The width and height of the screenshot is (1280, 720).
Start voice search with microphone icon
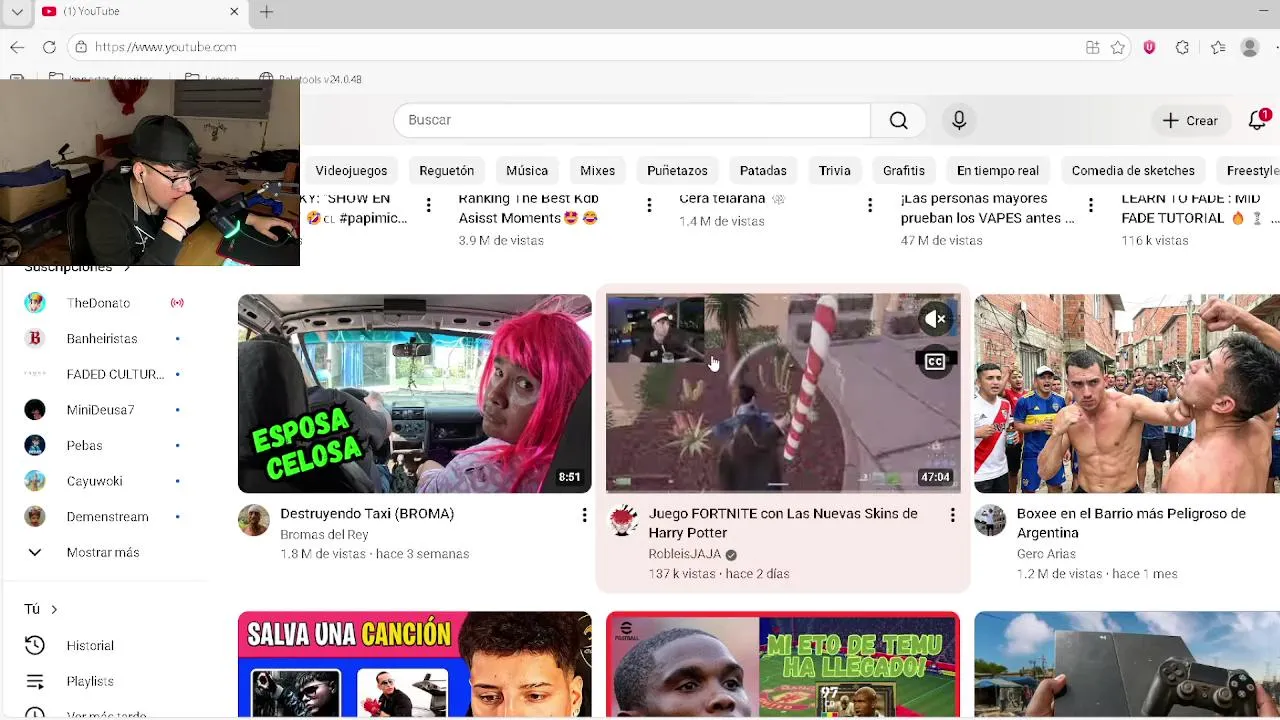tap(959, 120)
